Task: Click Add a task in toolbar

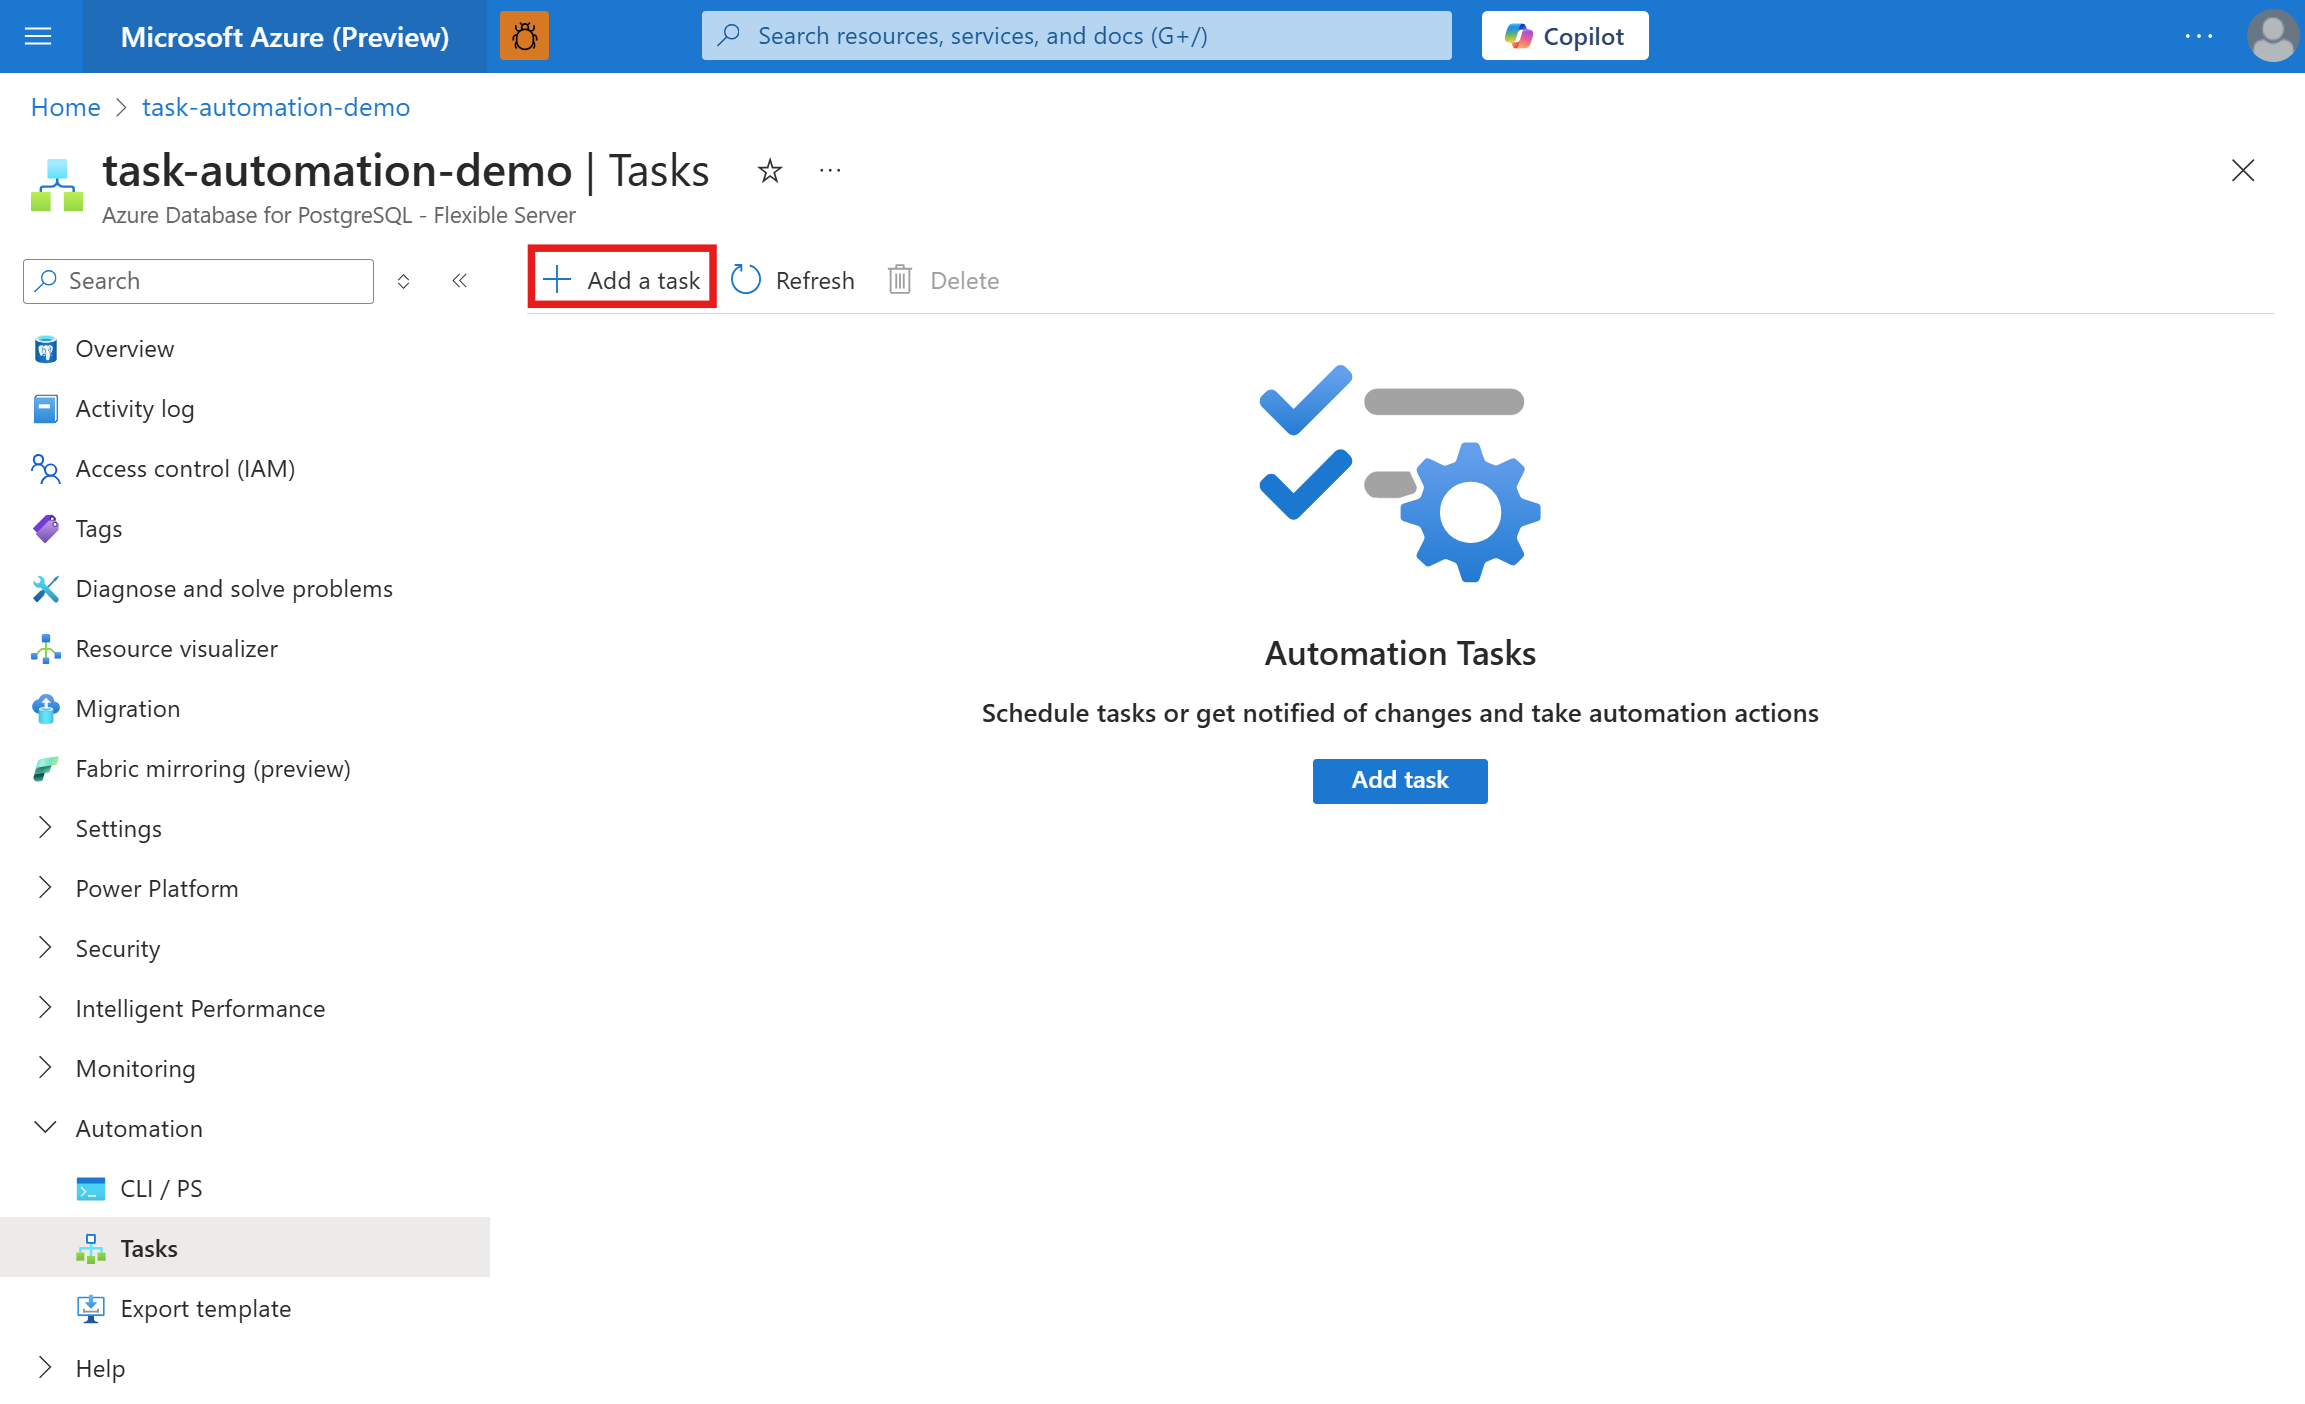Action: tap(622, 280)
